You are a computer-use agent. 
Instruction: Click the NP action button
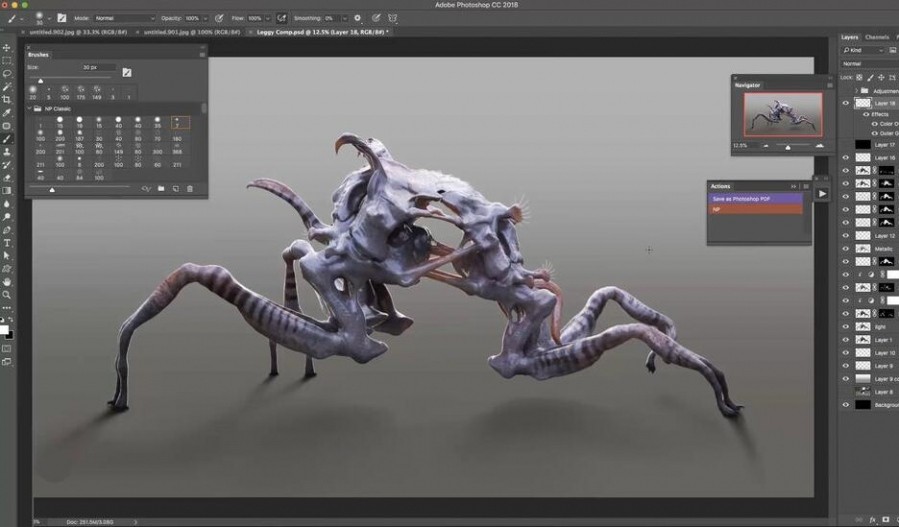point(755,209)
